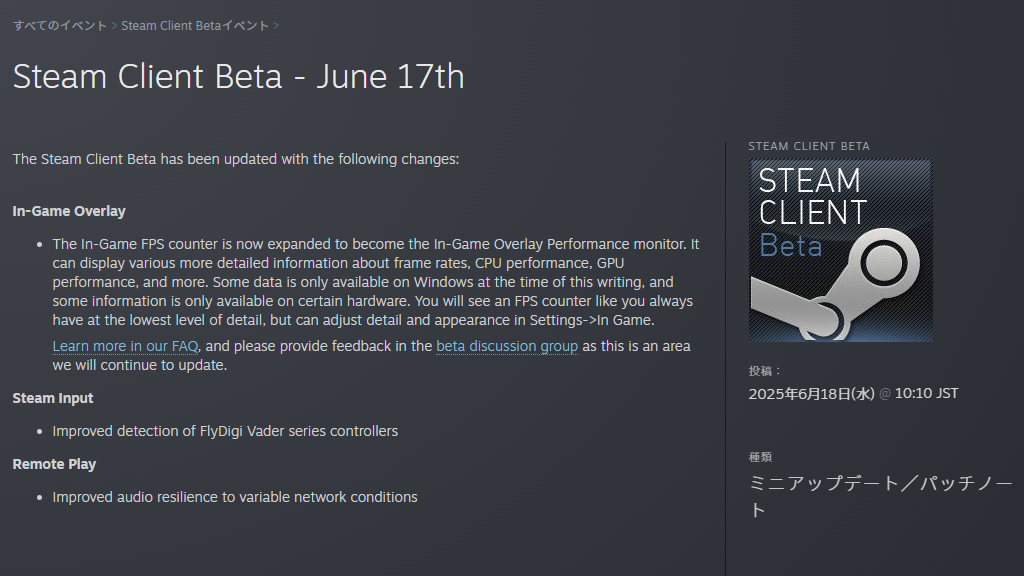Click the "STEAM CLIENT BETA" label above the image
The height and width of the screenshot is (576, 1024).
click(809, 146)
